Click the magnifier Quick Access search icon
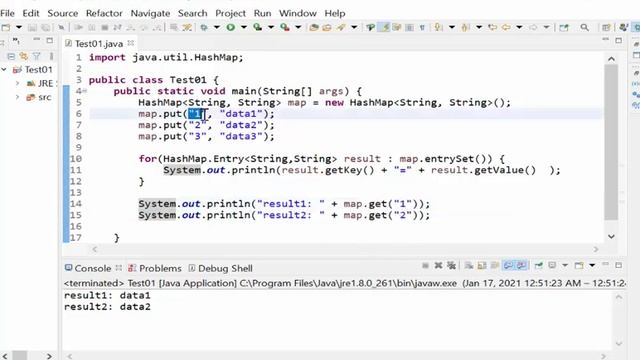The width and height of the screenshot is (640, 360). pyautogui.click(x=584, y=27)
